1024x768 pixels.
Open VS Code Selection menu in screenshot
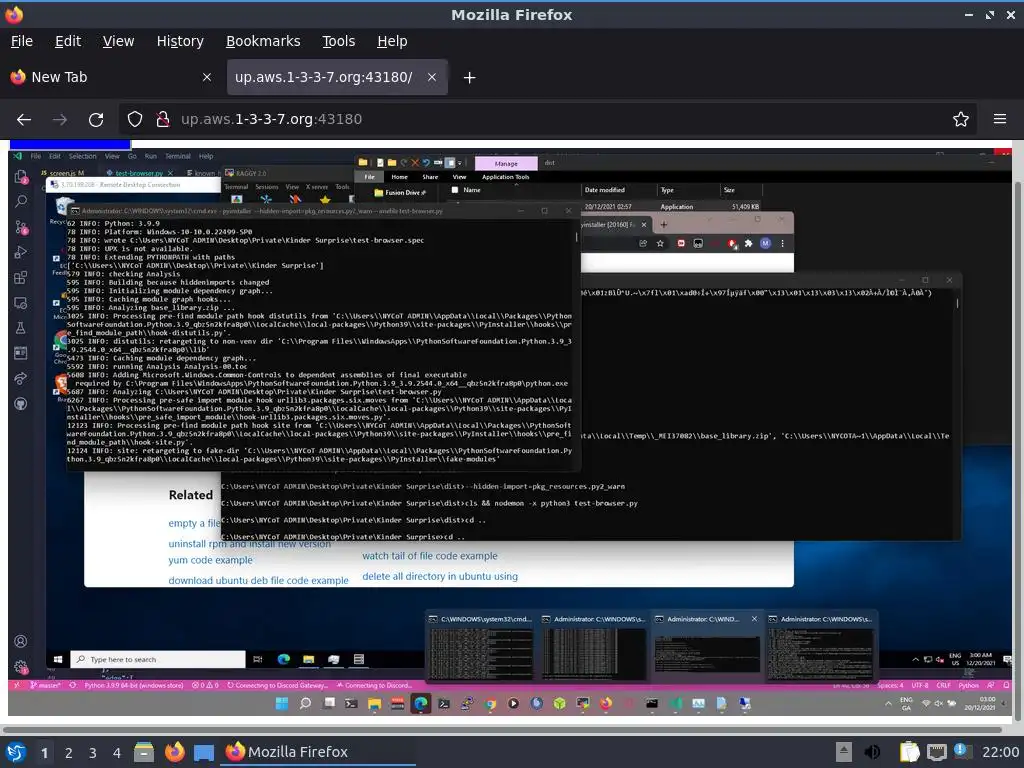point(82,157)
